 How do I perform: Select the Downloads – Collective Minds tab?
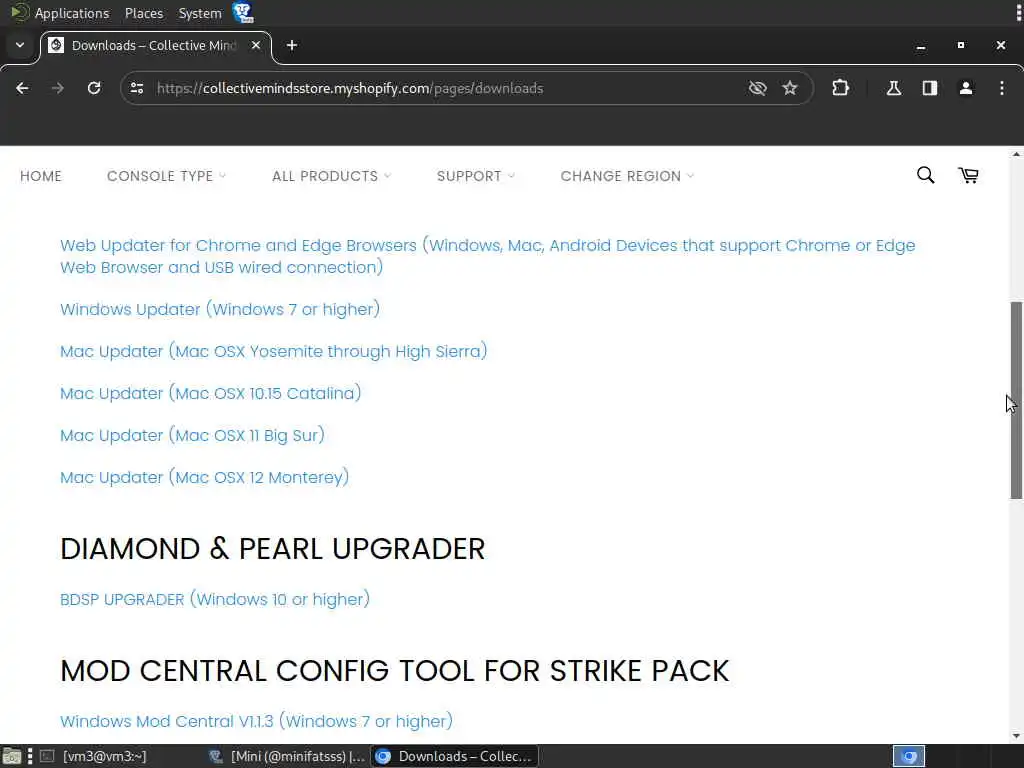(155, 45)
